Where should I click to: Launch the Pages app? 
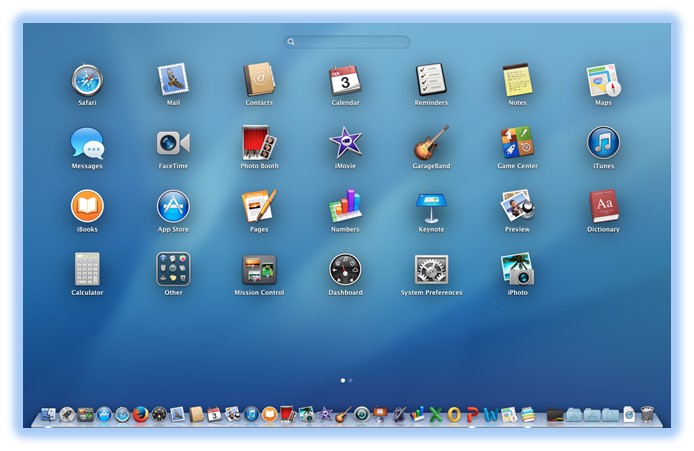259,206
